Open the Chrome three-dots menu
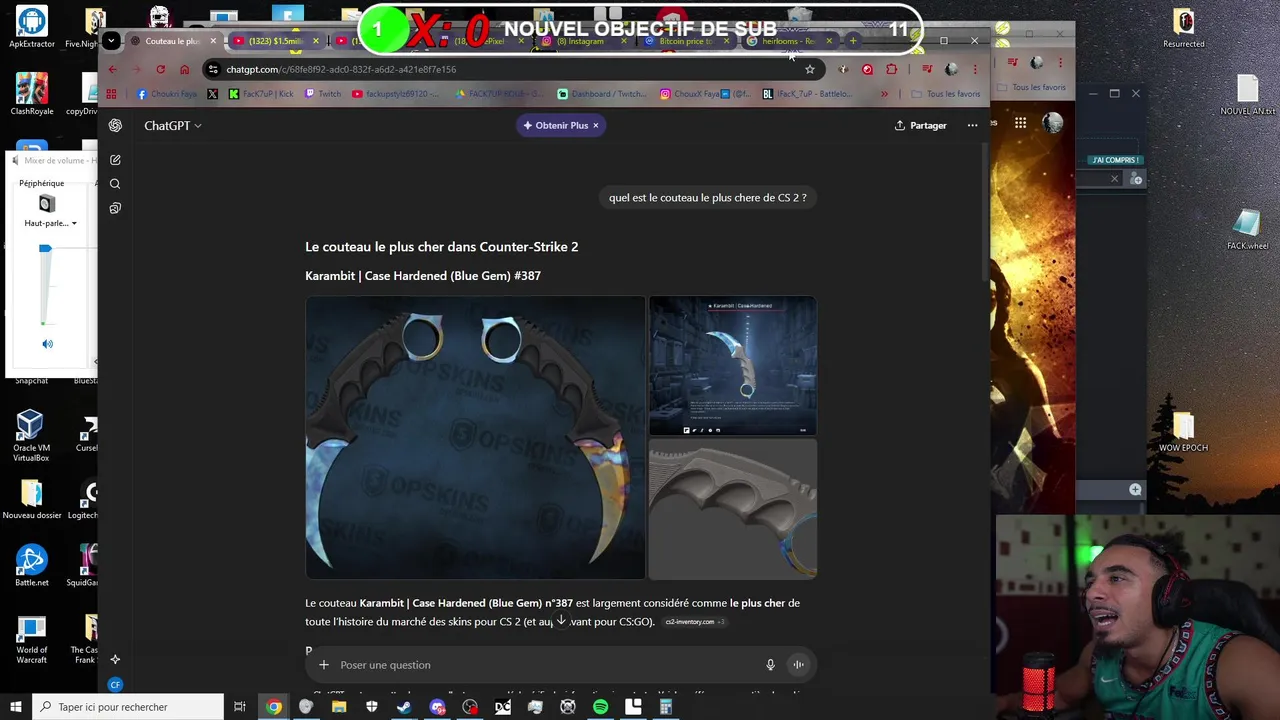 click(x=975, y=69)
